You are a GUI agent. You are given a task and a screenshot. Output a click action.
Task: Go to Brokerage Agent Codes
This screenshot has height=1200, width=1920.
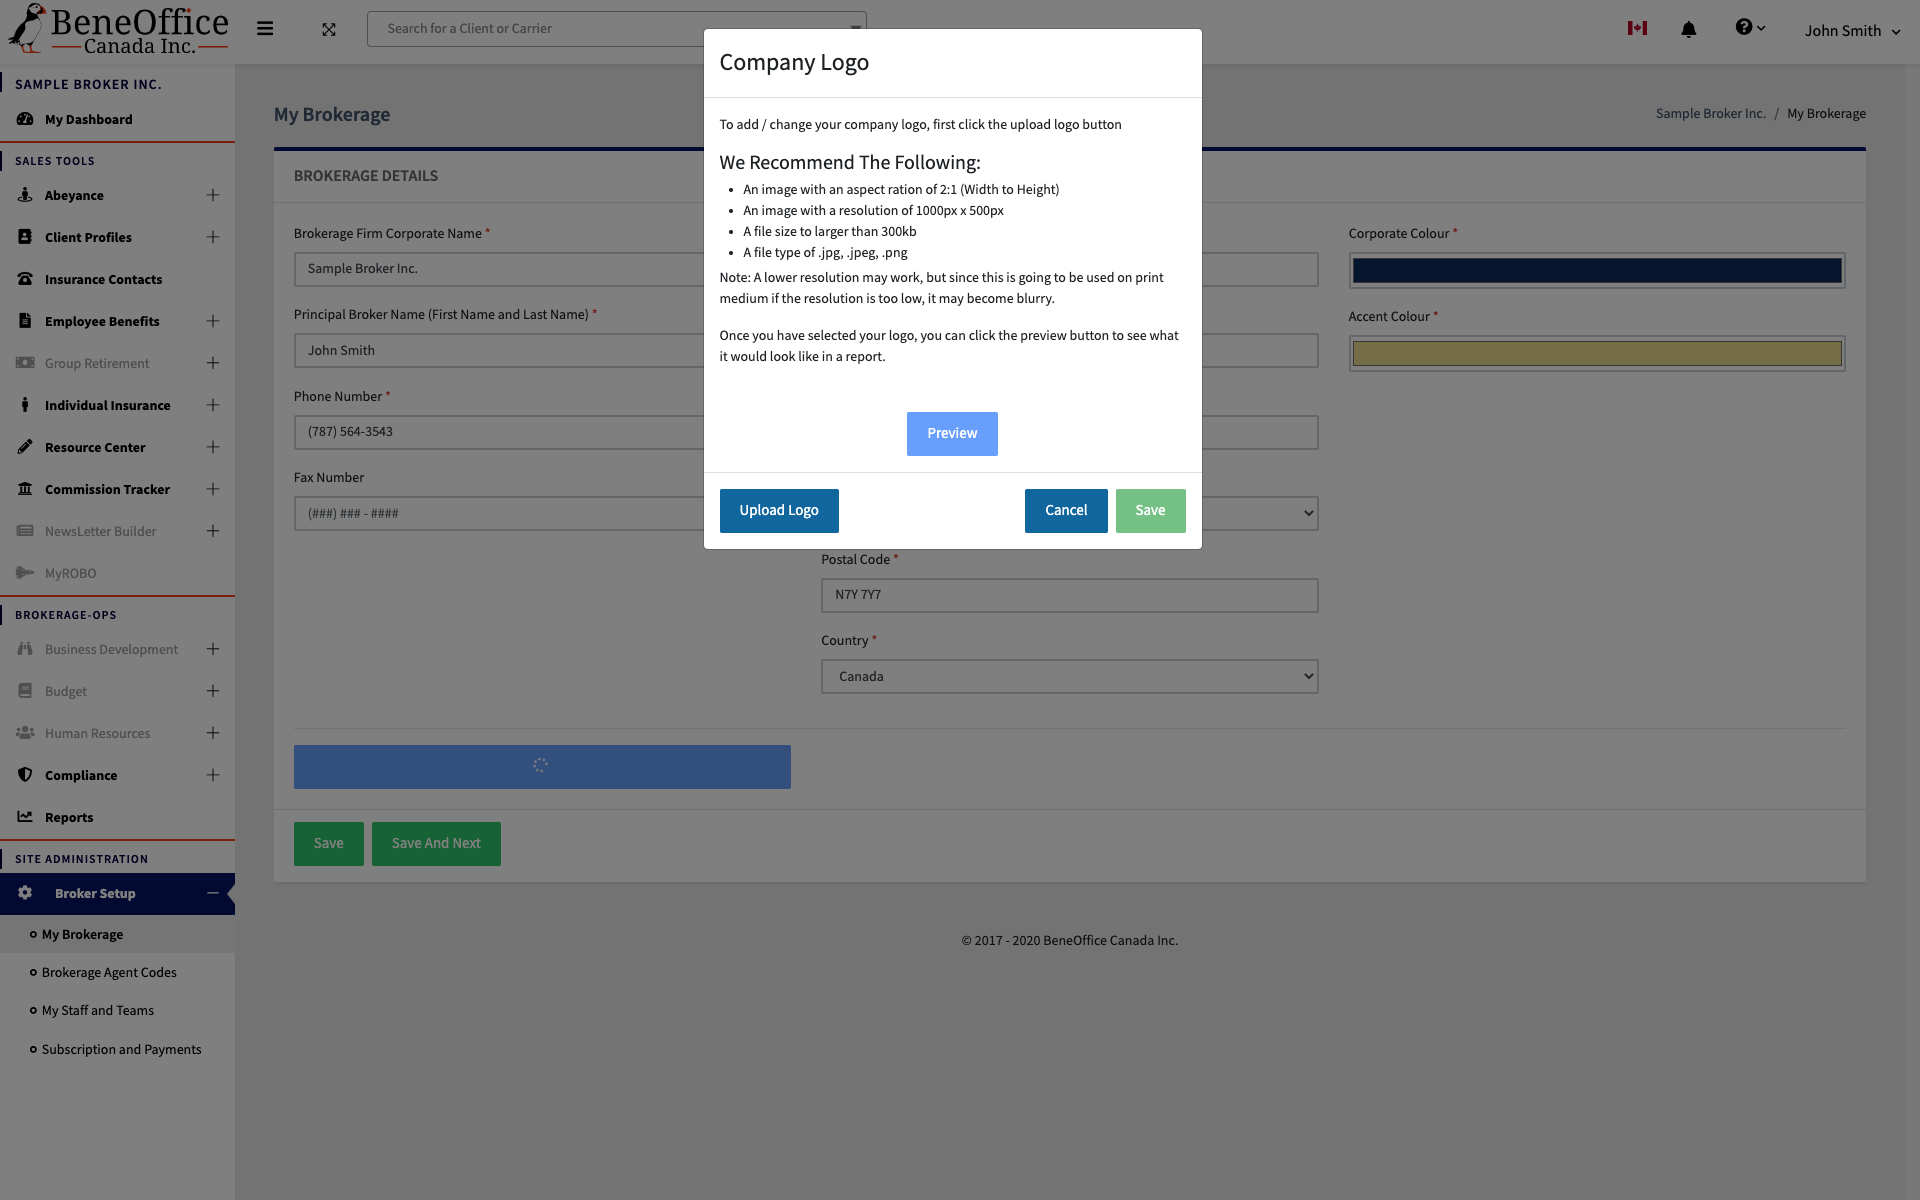click(x=109, y=972)
